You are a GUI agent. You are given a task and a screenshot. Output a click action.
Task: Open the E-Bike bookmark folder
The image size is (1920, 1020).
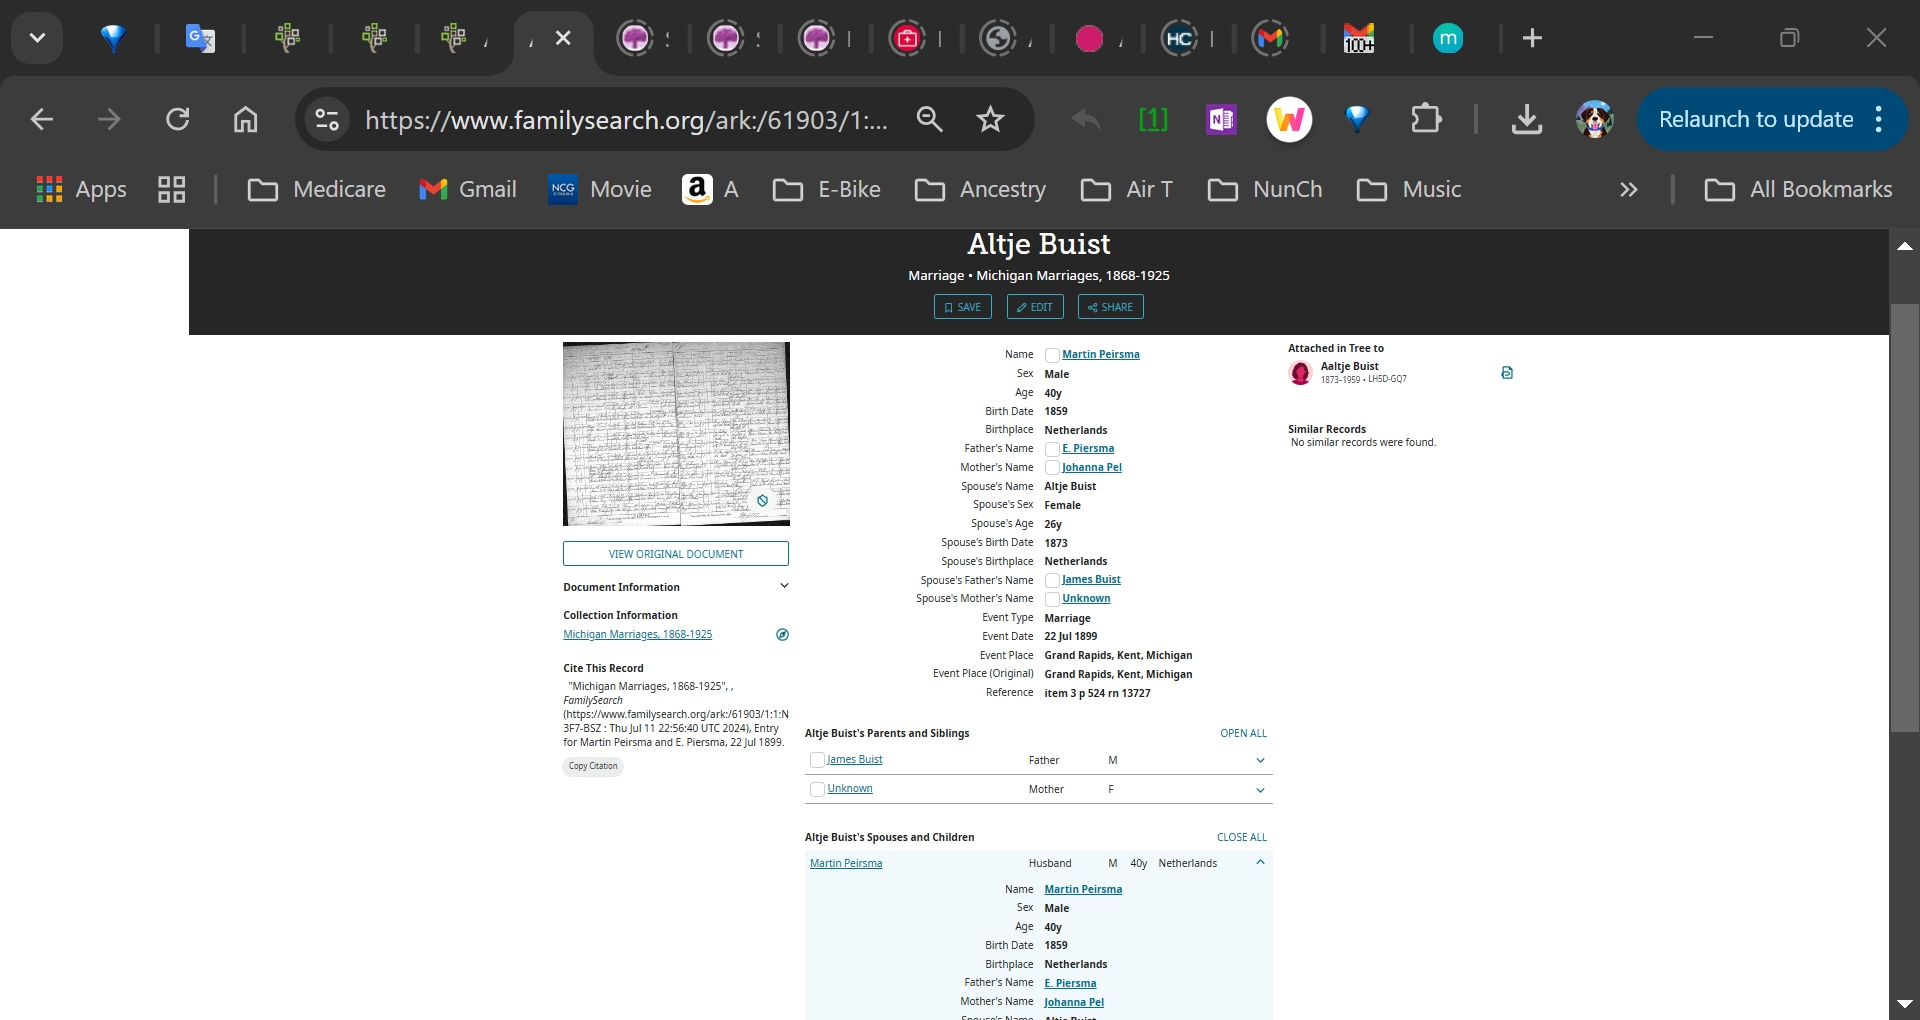(x=826, y=189)
